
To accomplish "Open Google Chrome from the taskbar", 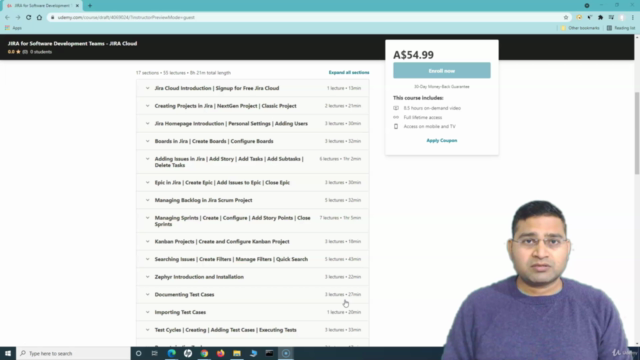I will pos(204,353).
